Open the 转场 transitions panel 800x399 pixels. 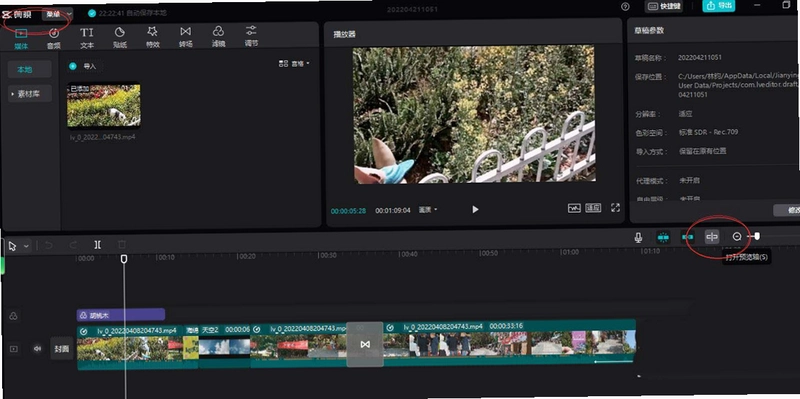[186, 37]
